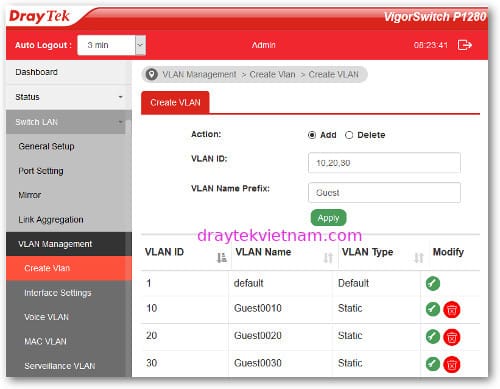Click the VigorSwitch P1280 model title
Screen dimensions: 500x389
(x=435, y=17)
